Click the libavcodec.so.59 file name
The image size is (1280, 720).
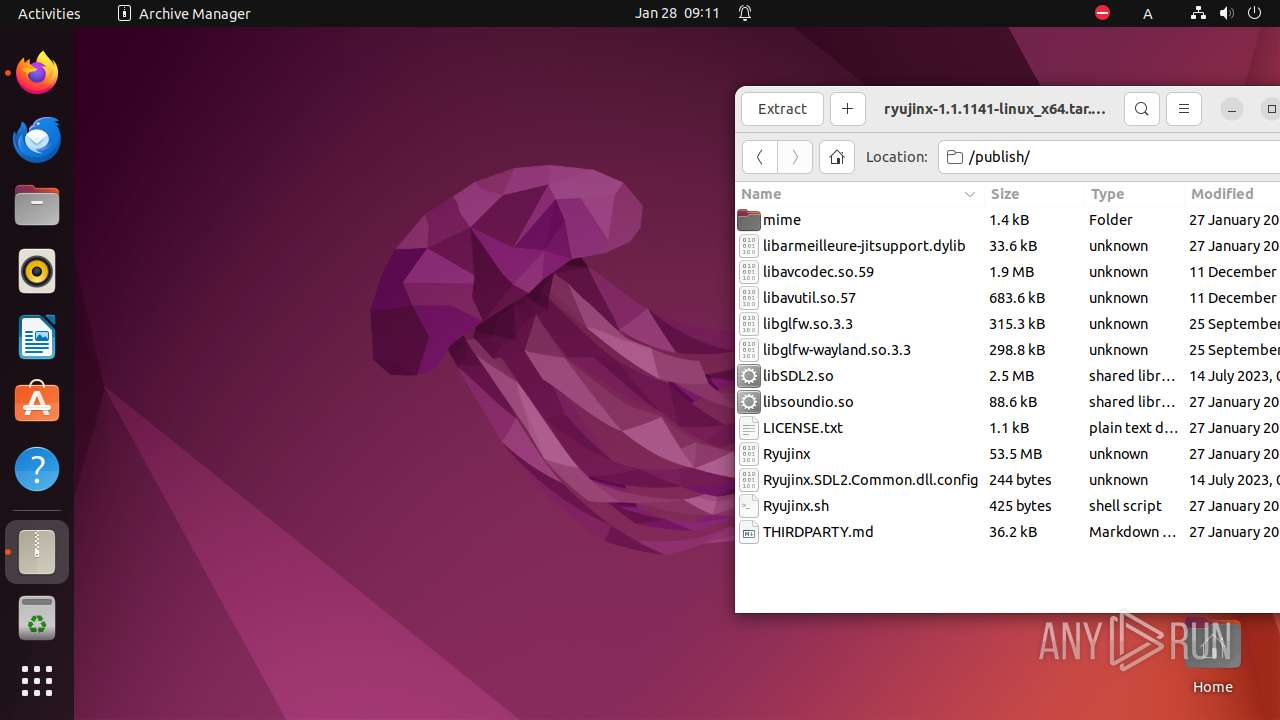coord(818,272)
